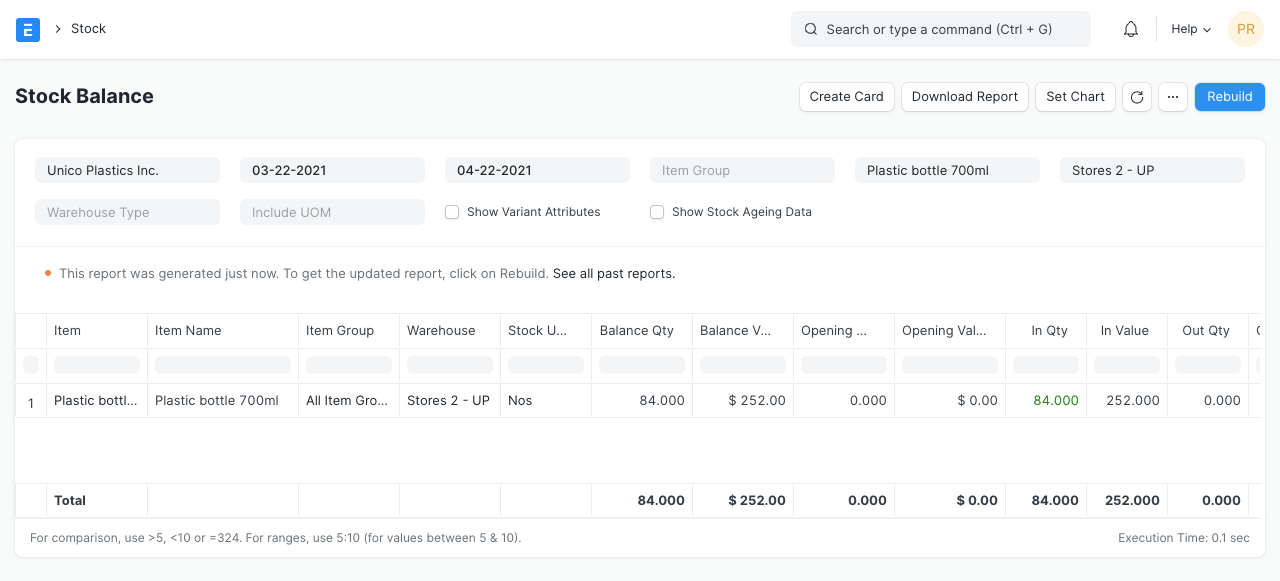Open the Item Group filter dropdown
1280x581 pixels.
pos(742,170)
